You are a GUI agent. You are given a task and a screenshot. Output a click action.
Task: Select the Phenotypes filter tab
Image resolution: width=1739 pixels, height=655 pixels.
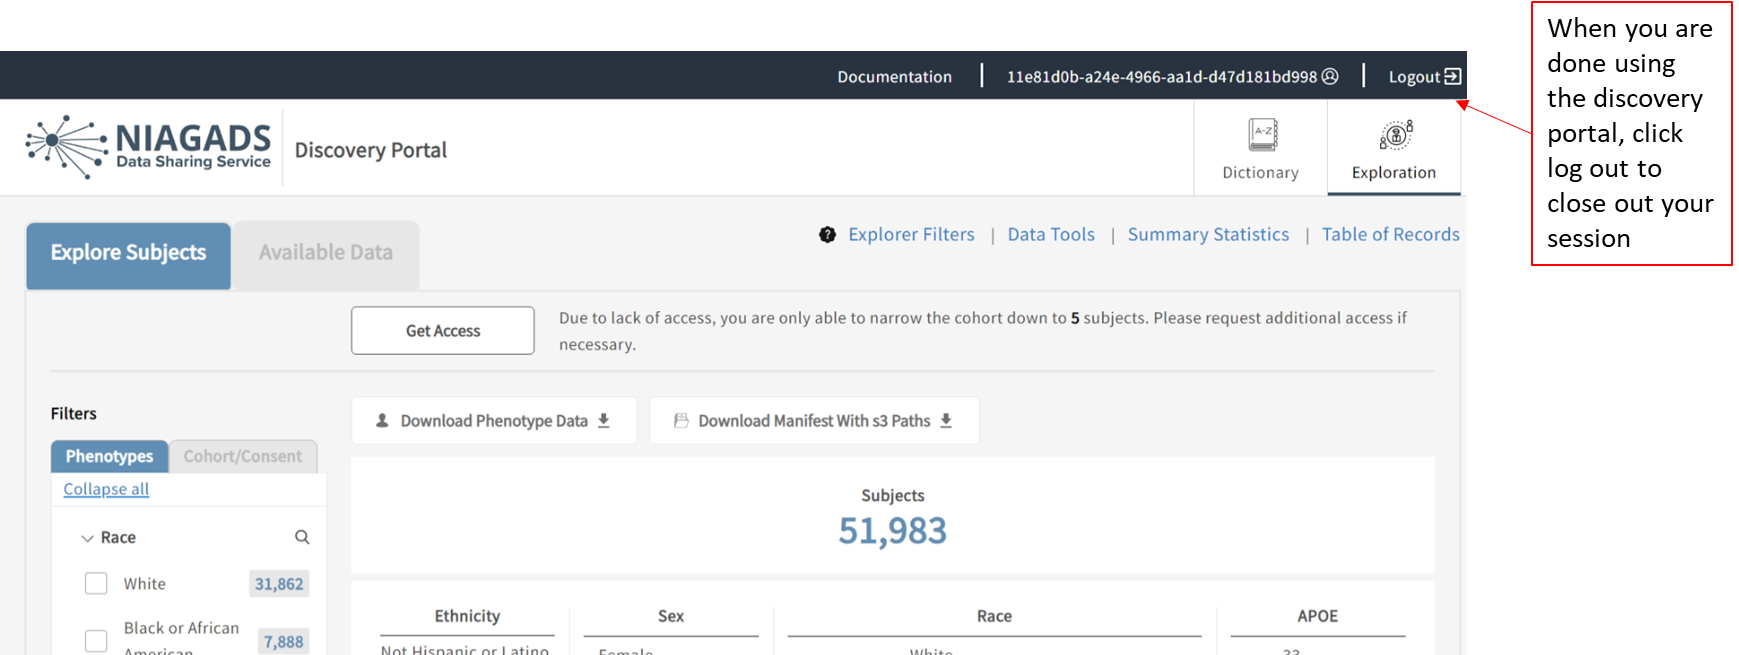click(110, 456)
